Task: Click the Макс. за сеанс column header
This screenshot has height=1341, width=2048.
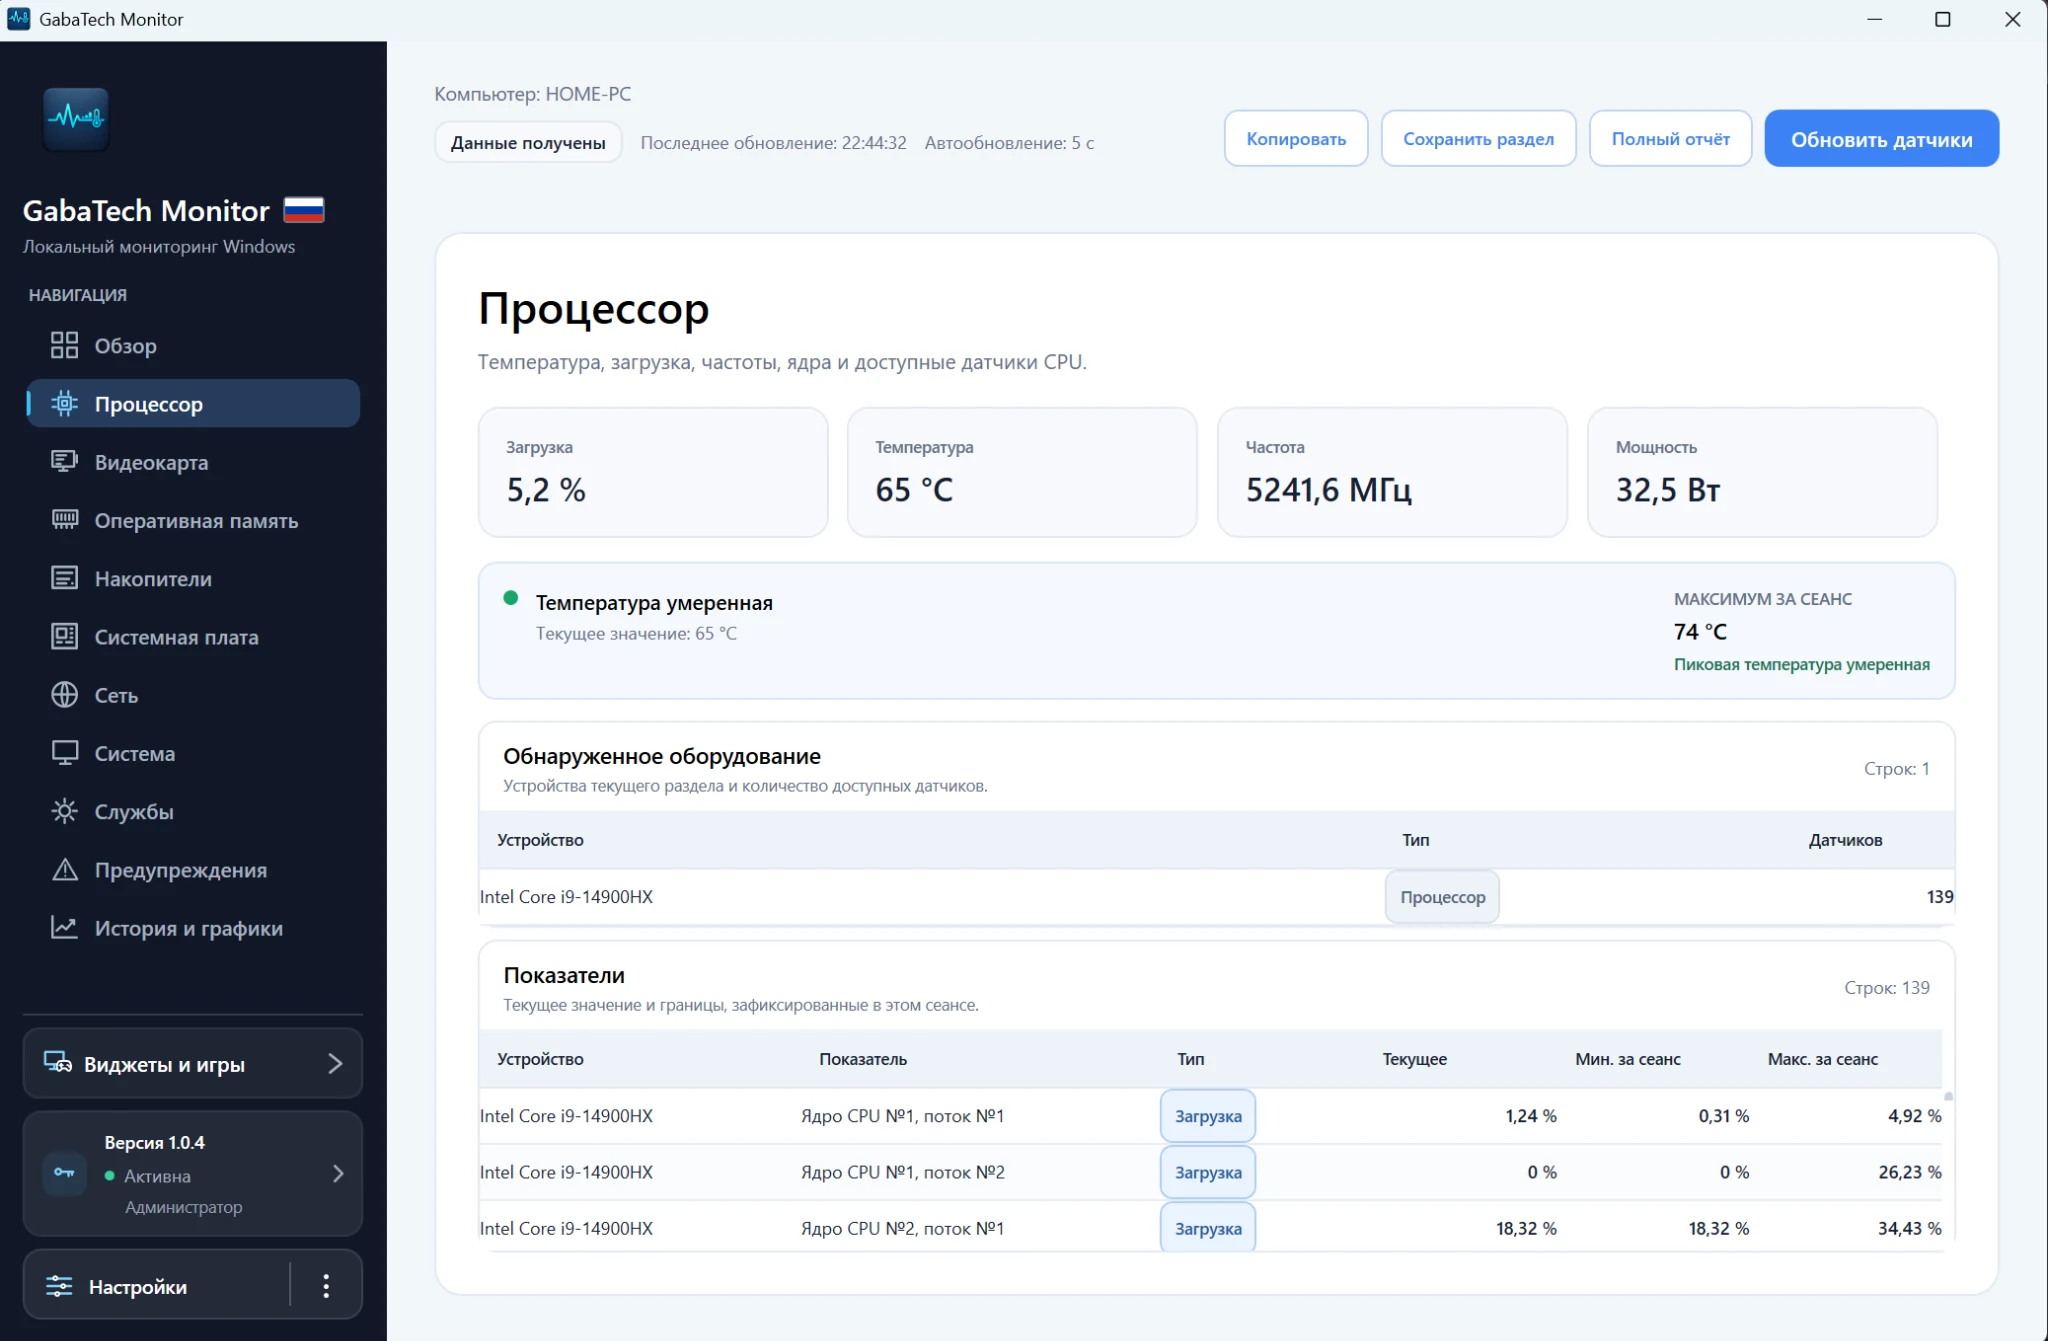Action: coord(1822,1058)
